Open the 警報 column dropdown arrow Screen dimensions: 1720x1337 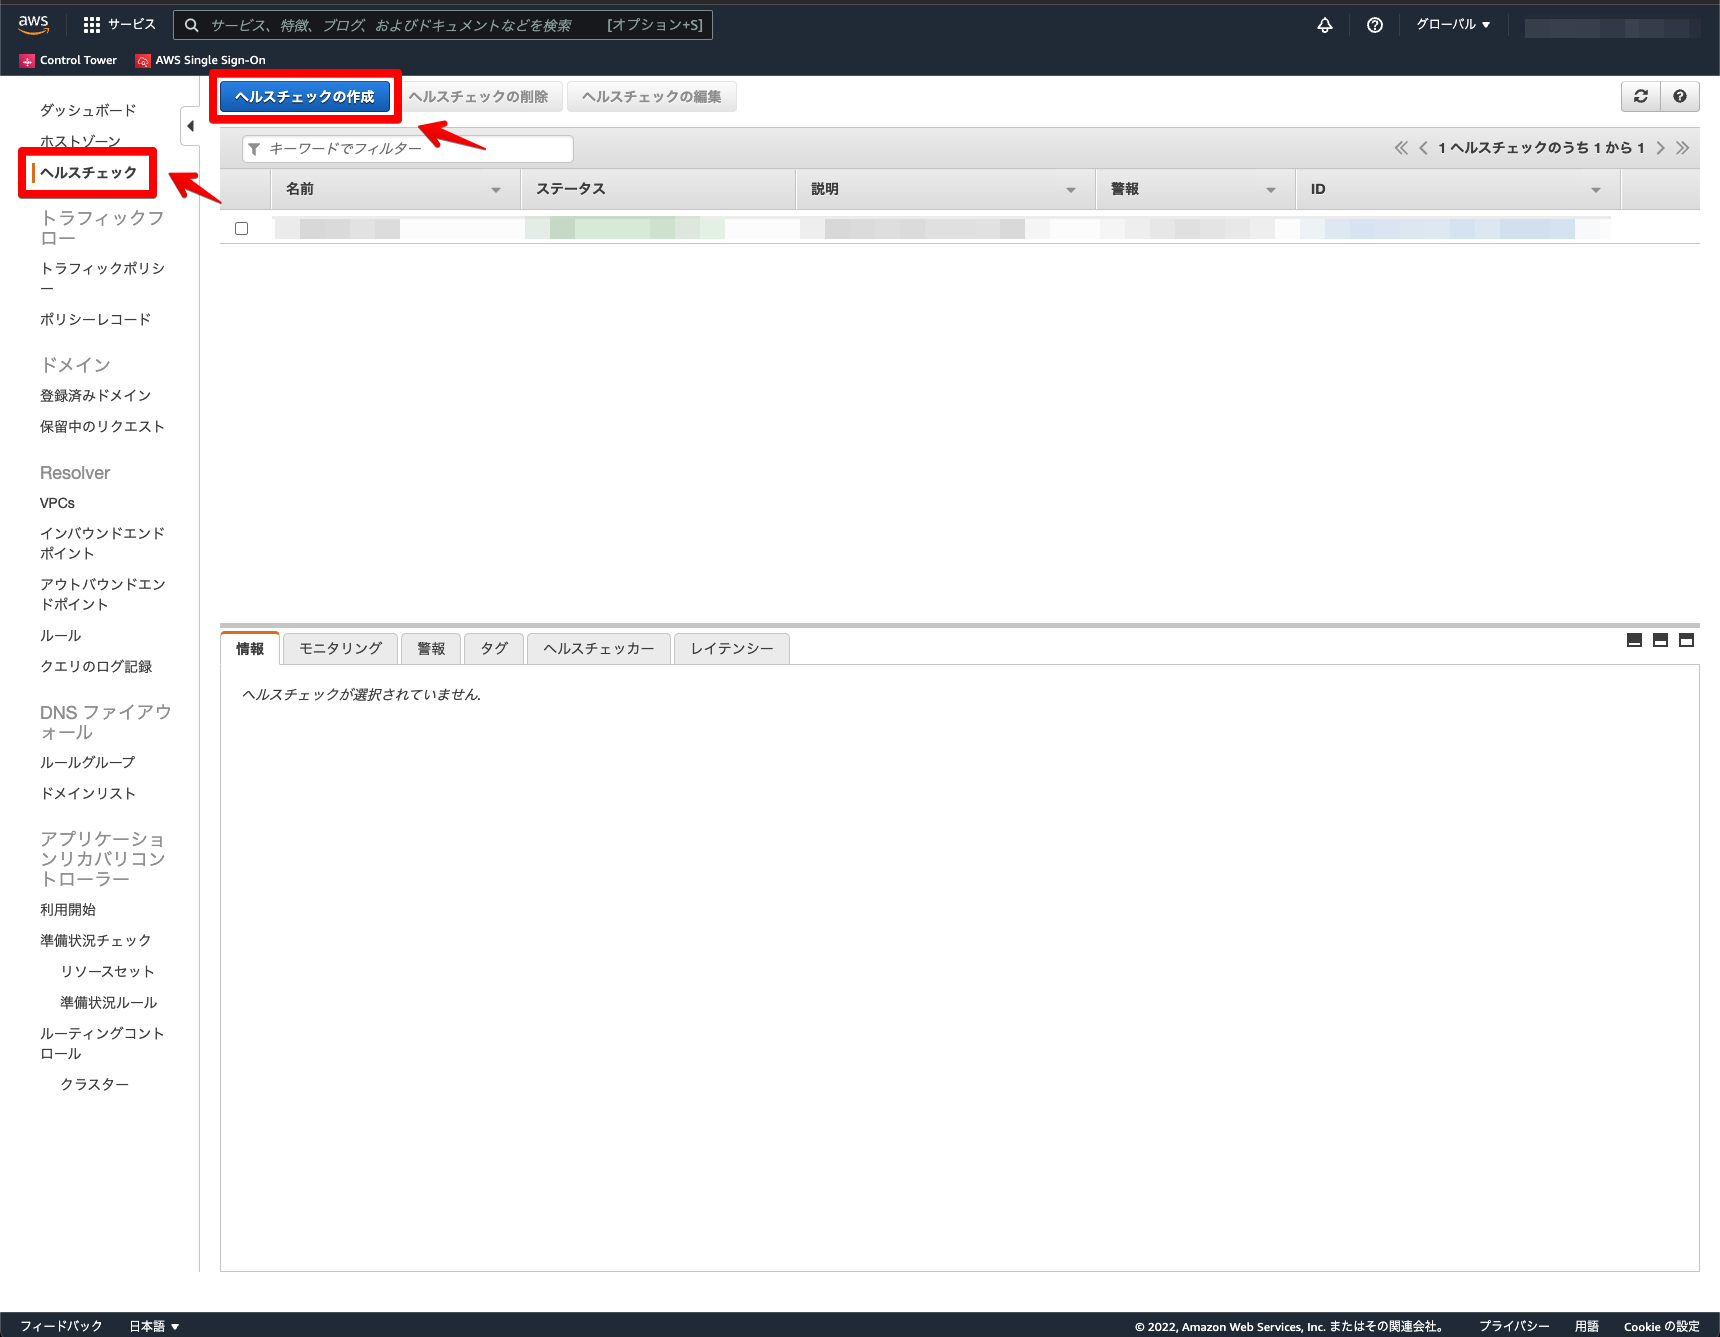(x=1271, y=190)
